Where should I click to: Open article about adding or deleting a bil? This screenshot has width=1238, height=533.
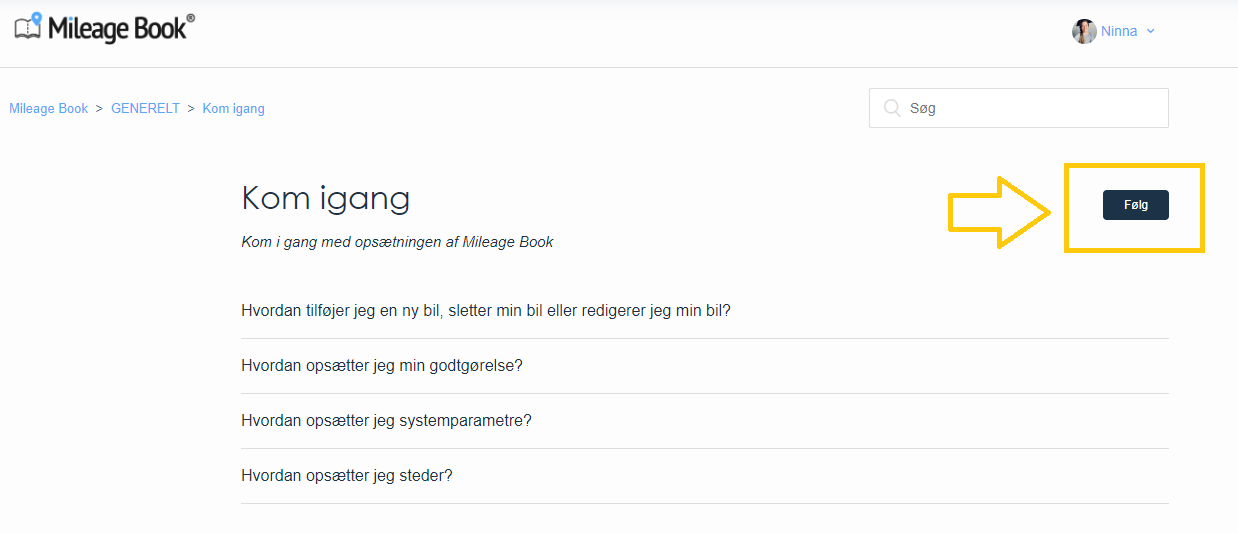point(486,310)
